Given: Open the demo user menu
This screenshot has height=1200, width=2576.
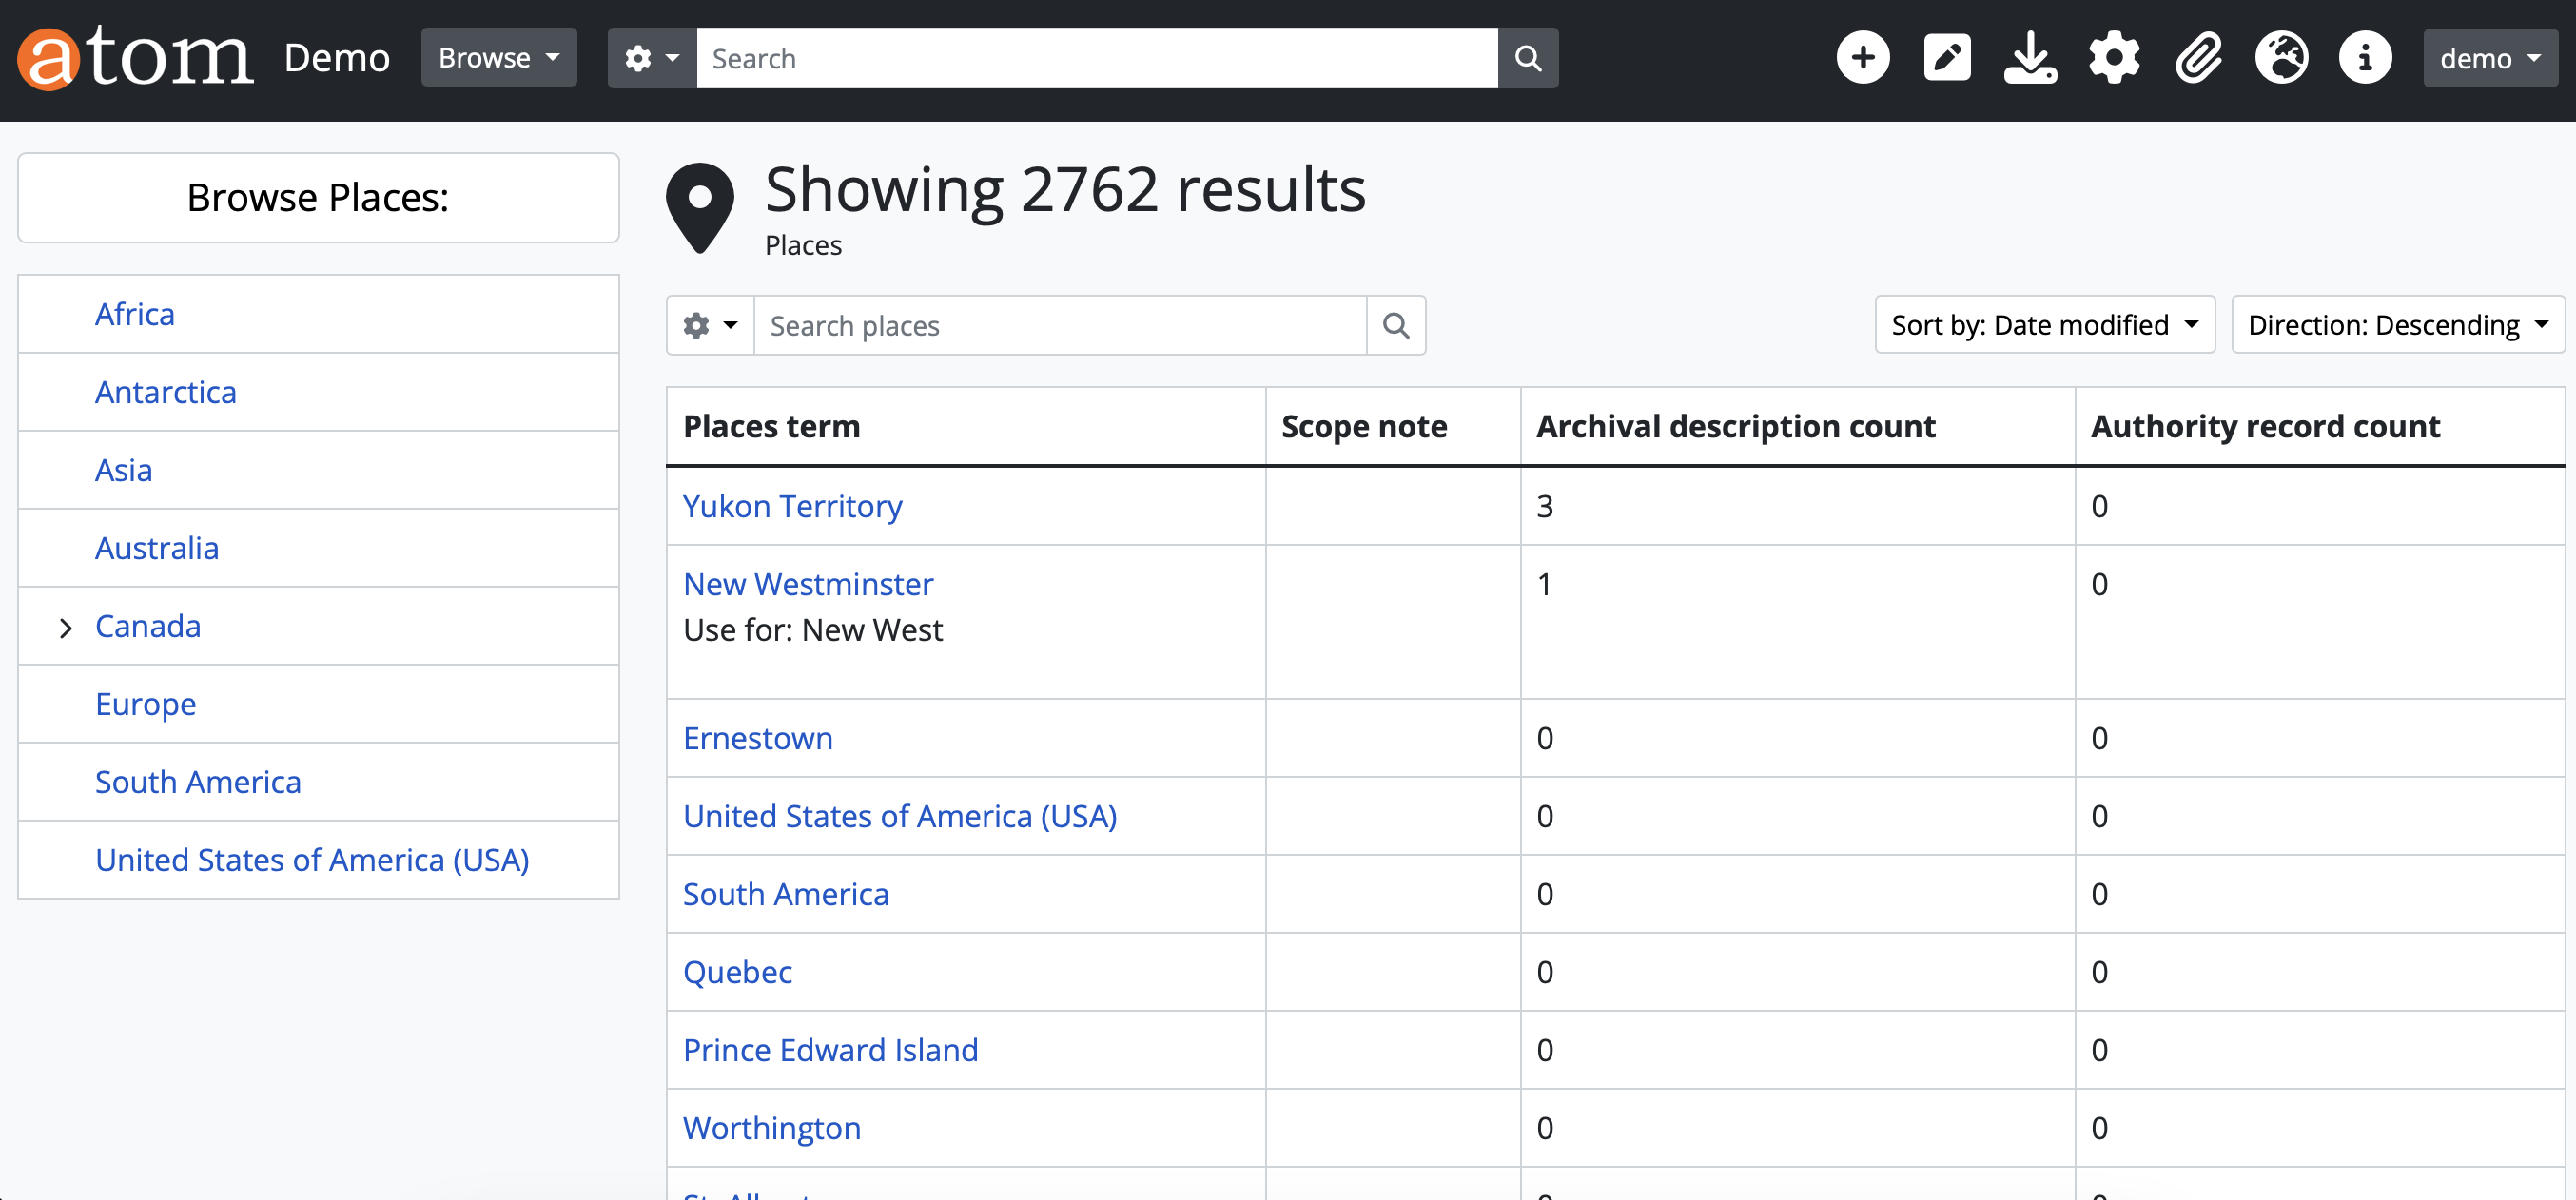Looking at the screenshot, I should pos(2489,58).
